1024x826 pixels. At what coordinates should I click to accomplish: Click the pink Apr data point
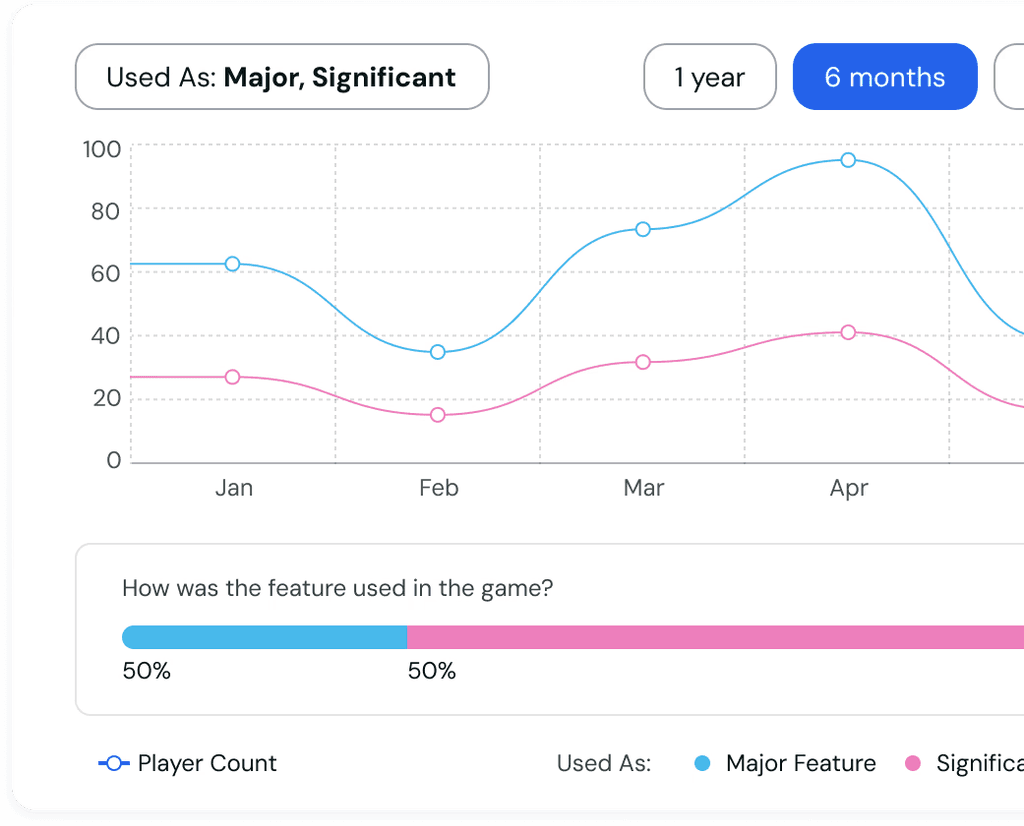point(848,332)
